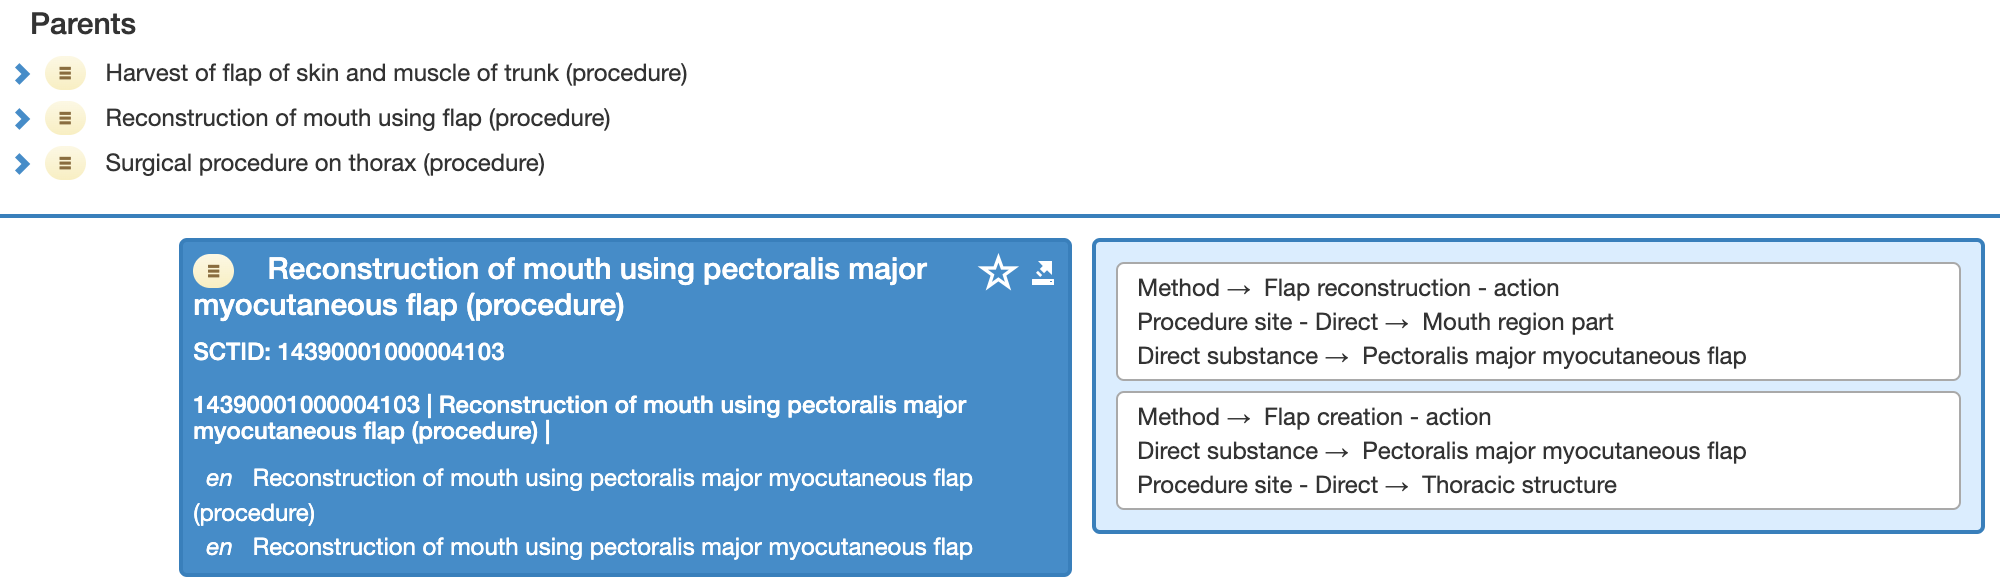
Task: Expand Reconstruction of mouth using flap chevron
Action: point(22,118)
